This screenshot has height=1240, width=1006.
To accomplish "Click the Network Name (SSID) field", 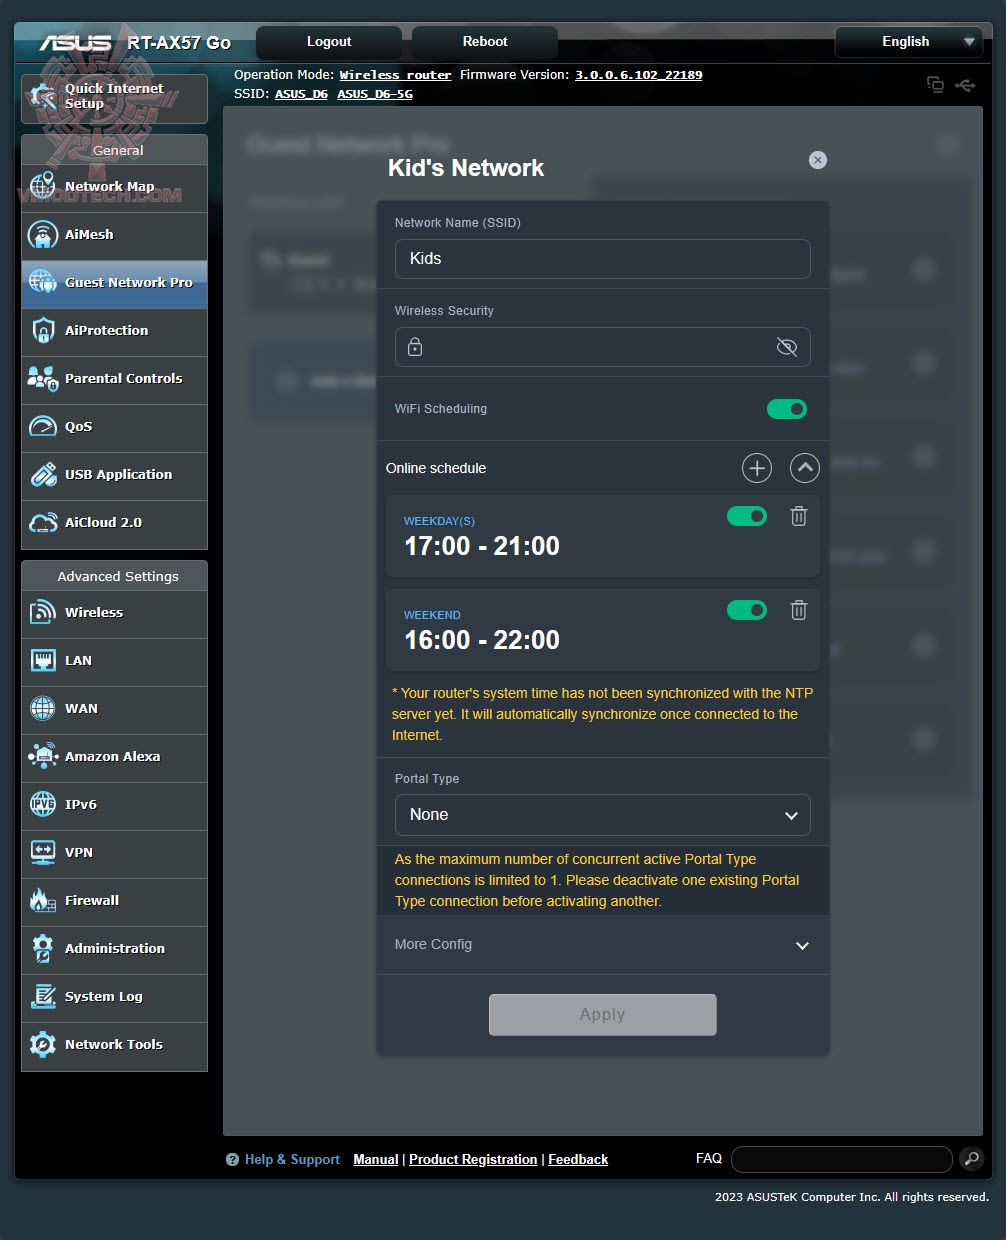I will pyautogui.click(x=602, y=259).
